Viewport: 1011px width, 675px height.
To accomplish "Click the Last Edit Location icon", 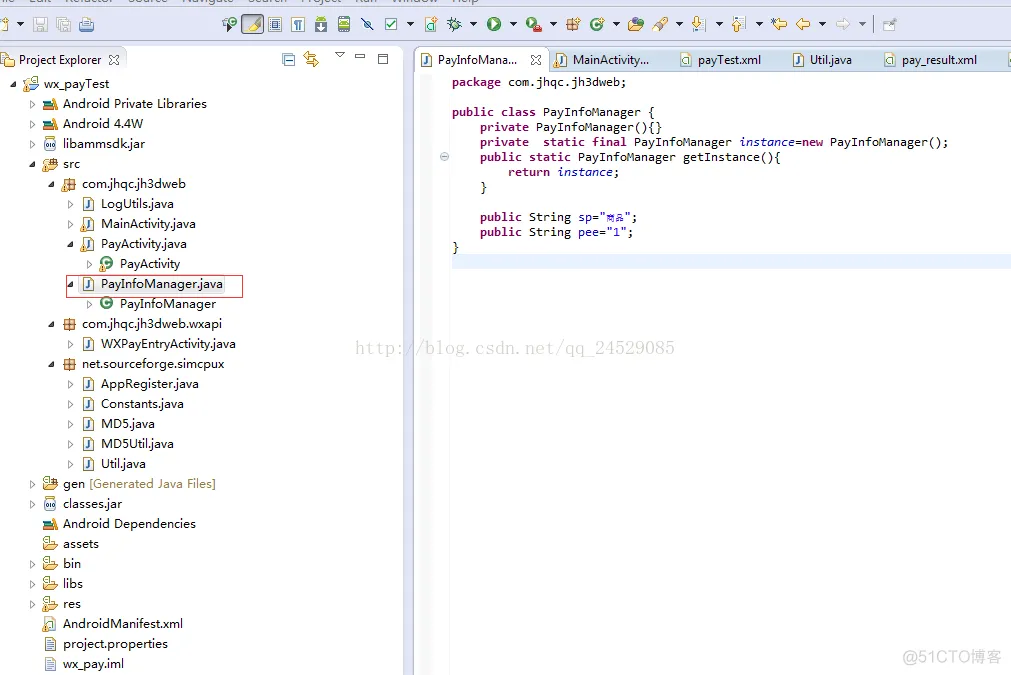I will coord(779,24).
